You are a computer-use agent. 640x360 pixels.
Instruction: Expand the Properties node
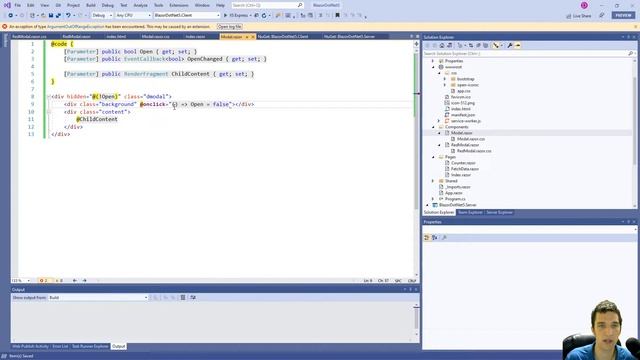433,61
